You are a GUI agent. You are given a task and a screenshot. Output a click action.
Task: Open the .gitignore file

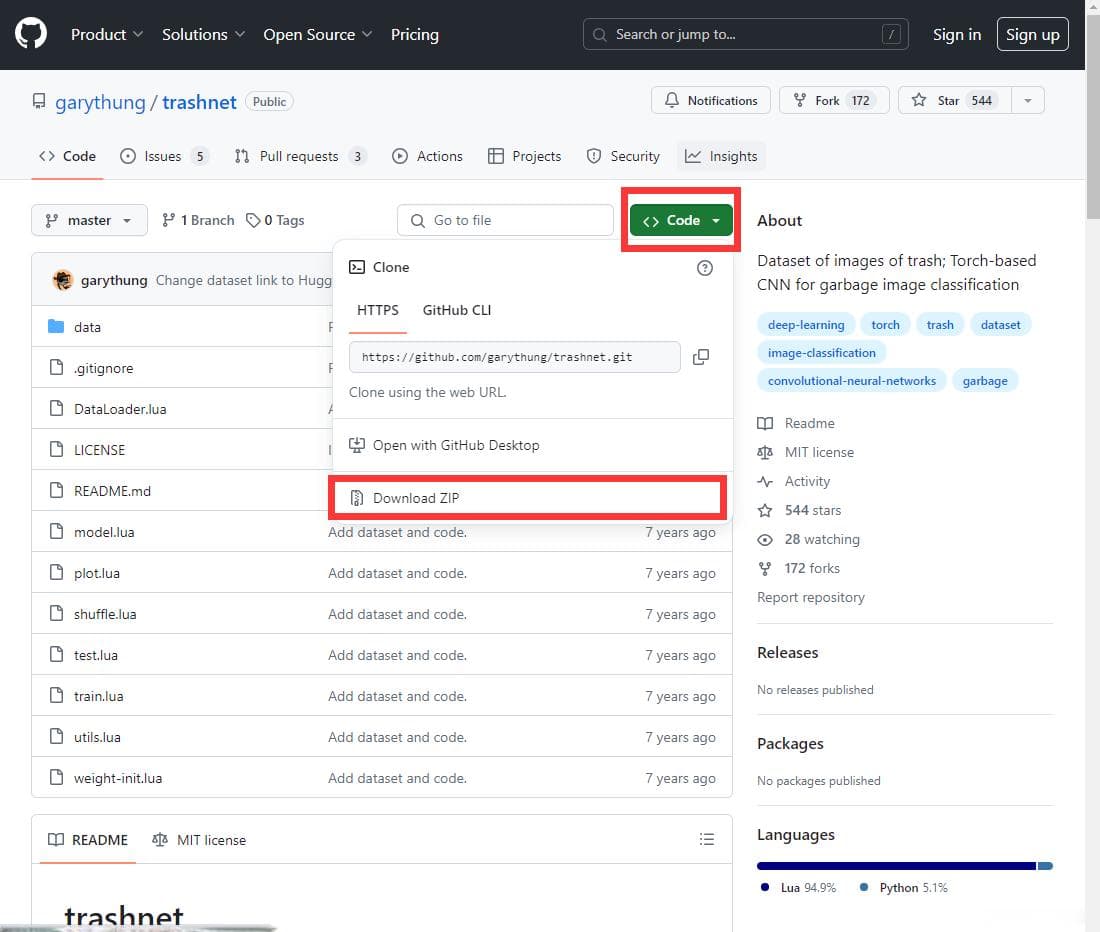[x=104, y=368]
